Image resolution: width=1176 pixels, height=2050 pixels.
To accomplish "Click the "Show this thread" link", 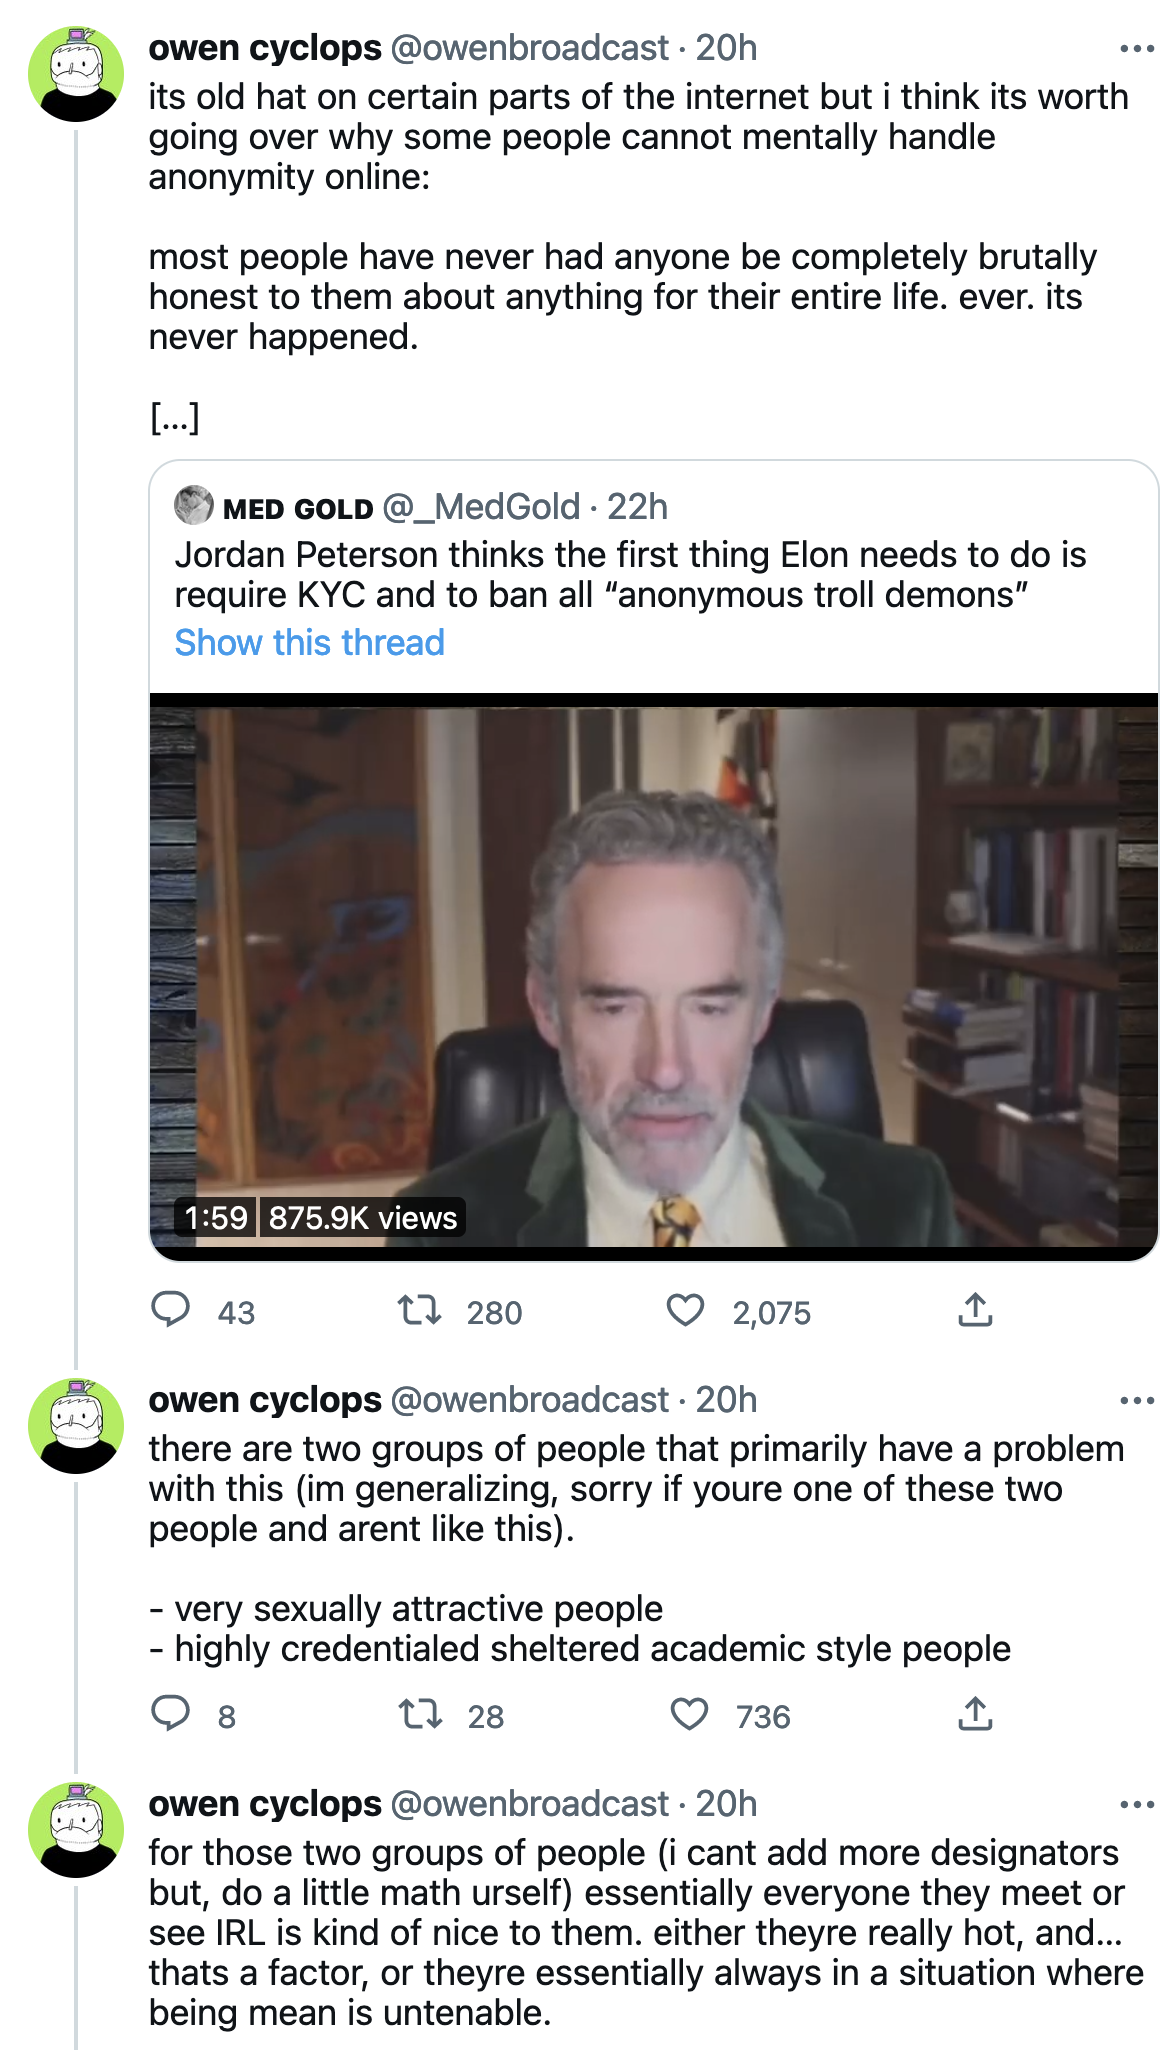I will tap(309, 642).
